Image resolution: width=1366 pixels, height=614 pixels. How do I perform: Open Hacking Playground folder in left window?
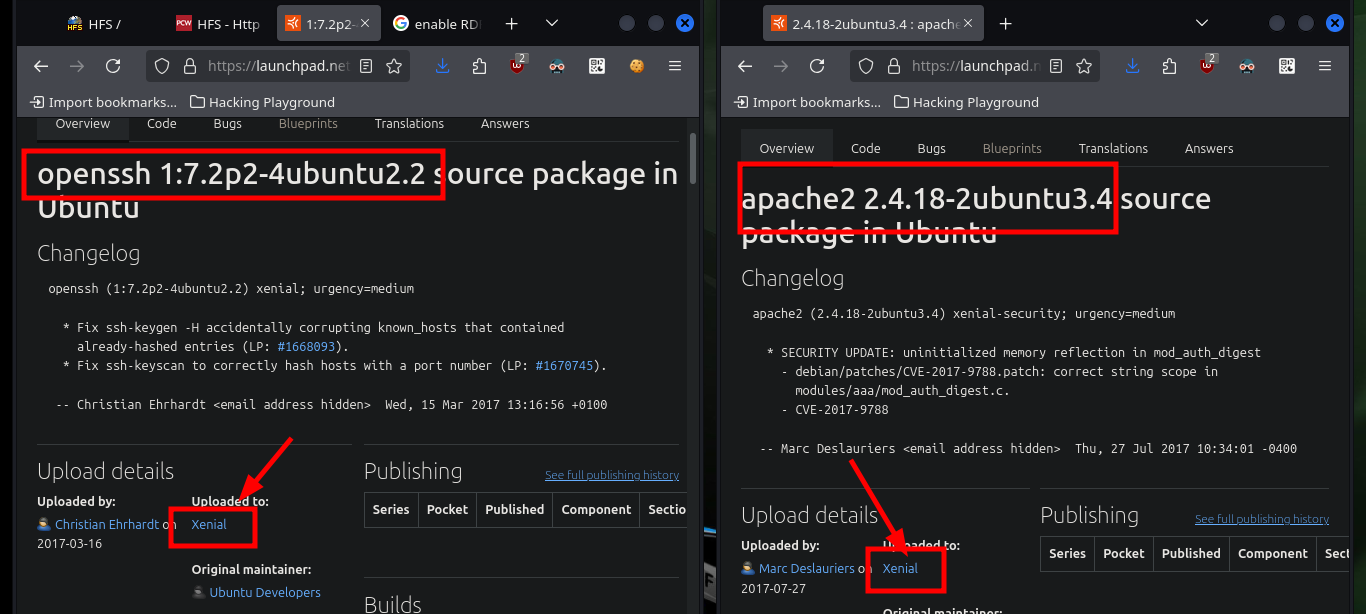coord(263,102)
